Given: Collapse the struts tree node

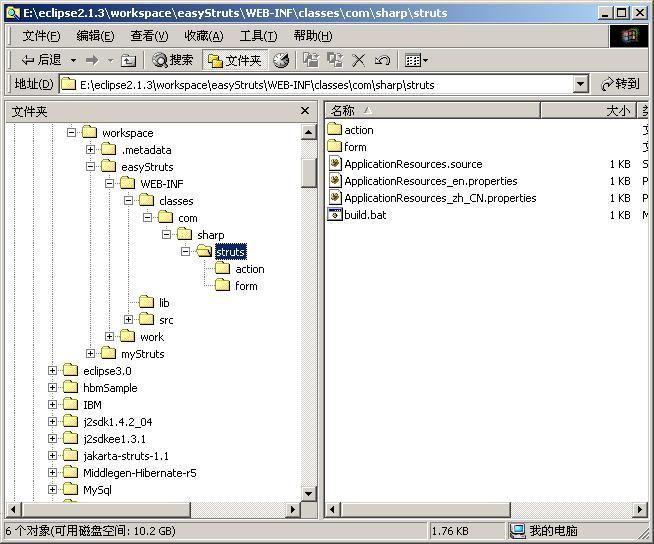Looking at the screenshot, I should (x=186, y=252).
